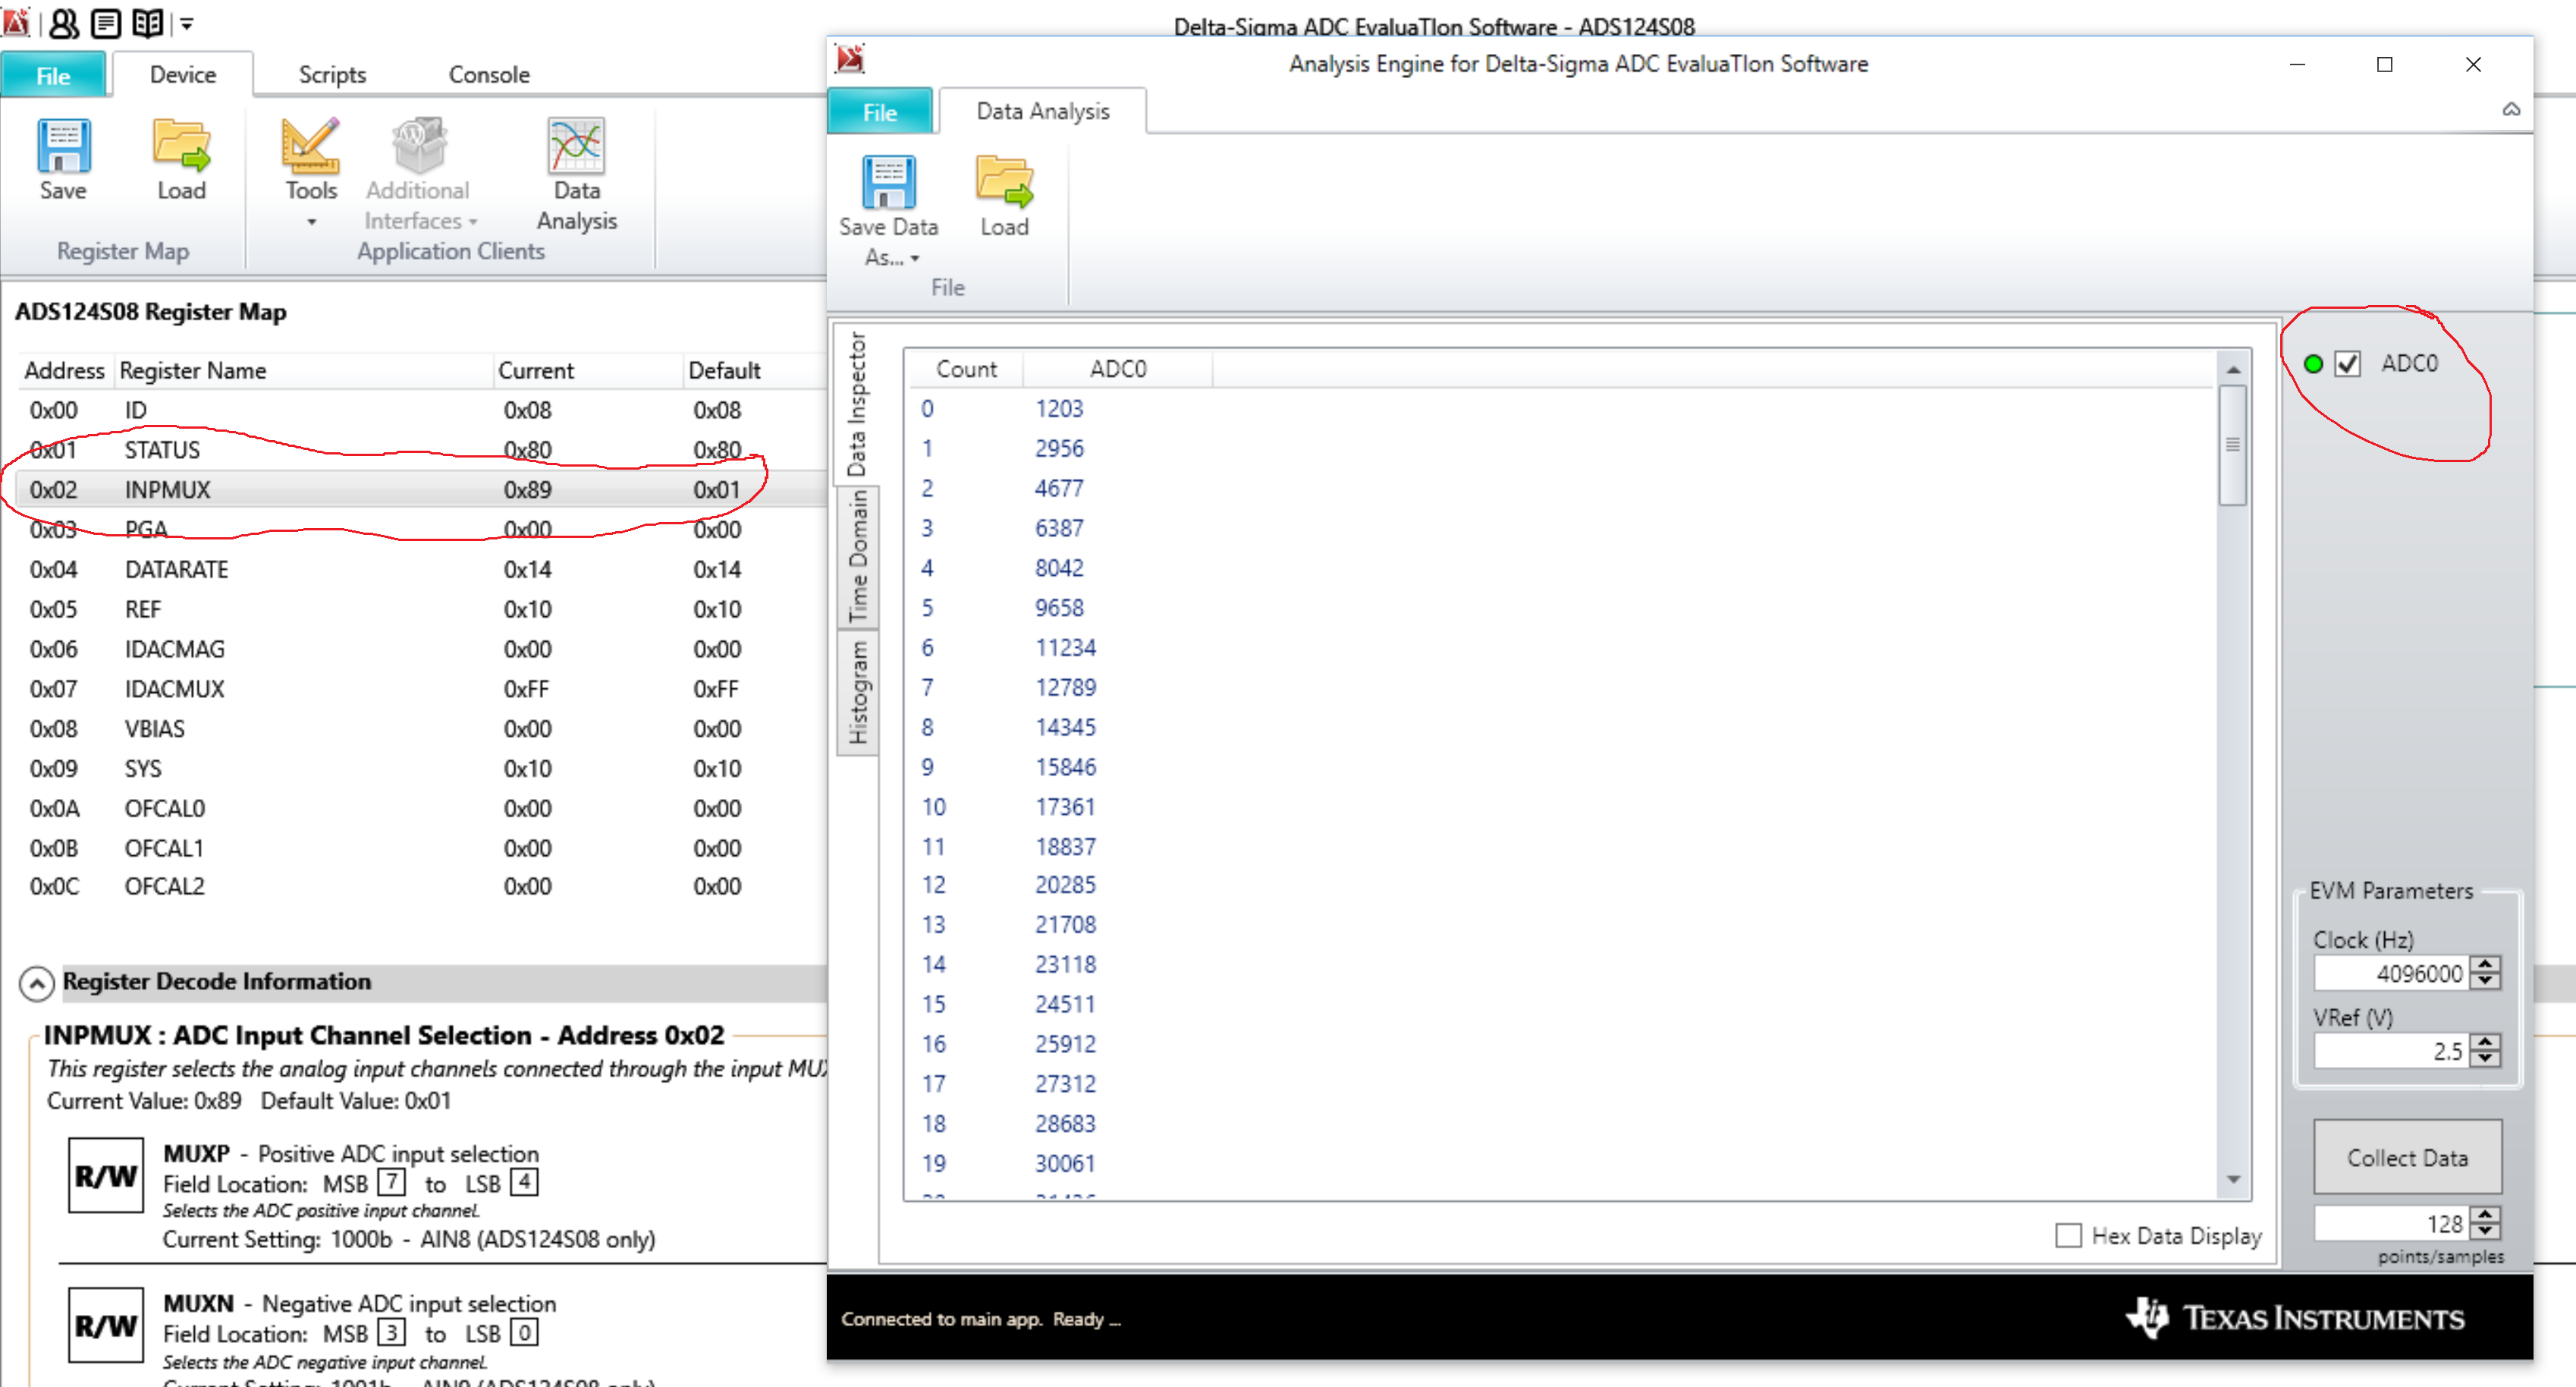2576x1387 pixels.
Task: Uncheck the ADC0 channel checkbox
Action: (2347, 364)
